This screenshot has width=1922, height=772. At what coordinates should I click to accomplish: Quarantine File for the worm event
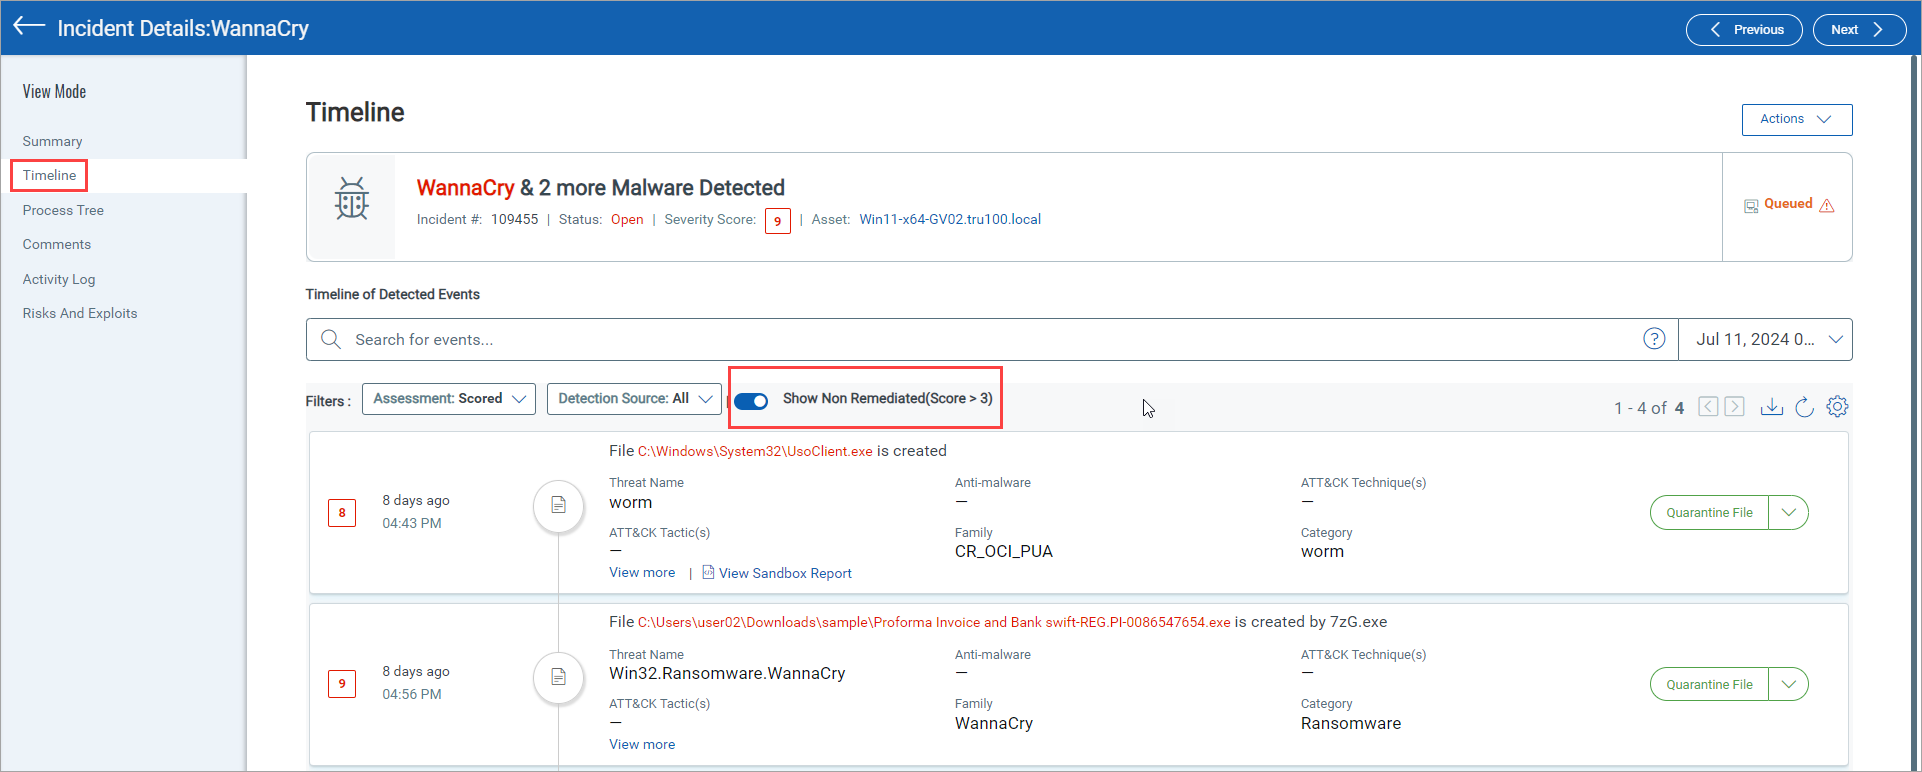[x=1709, y=512]
